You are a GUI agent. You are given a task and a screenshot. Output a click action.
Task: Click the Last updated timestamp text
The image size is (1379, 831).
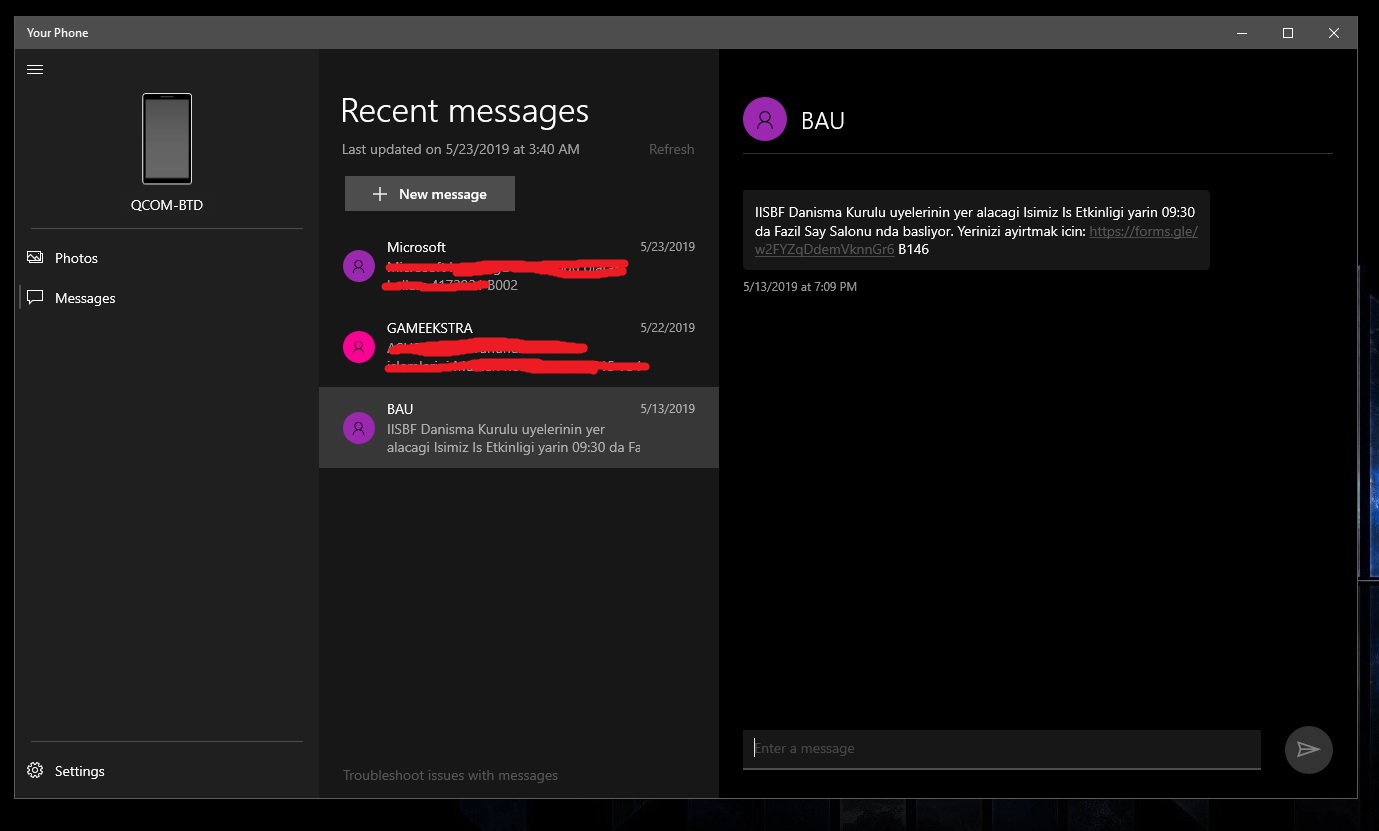461,149
